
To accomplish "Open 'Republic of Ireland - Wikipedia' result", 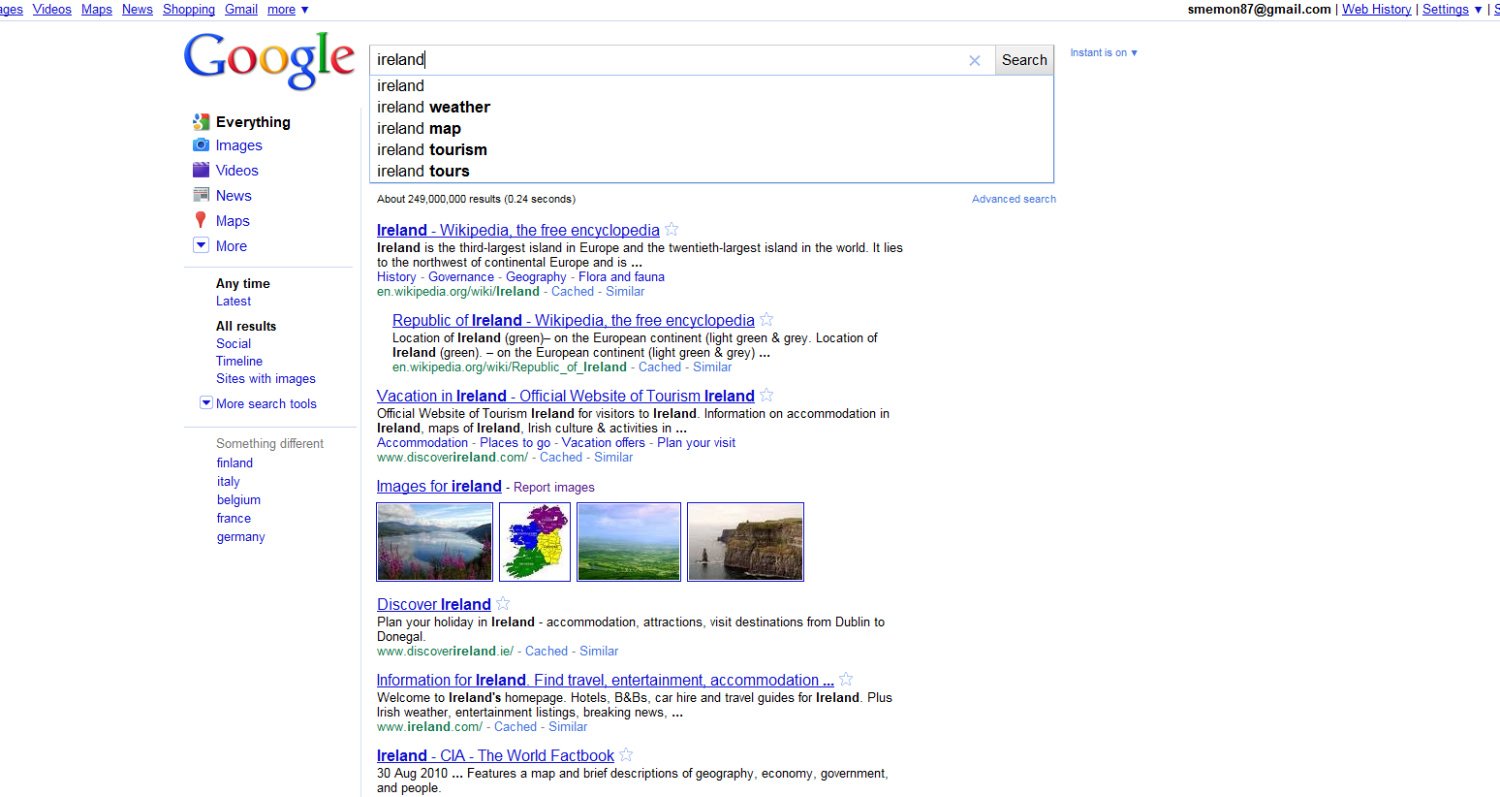I will coord(573,321).
